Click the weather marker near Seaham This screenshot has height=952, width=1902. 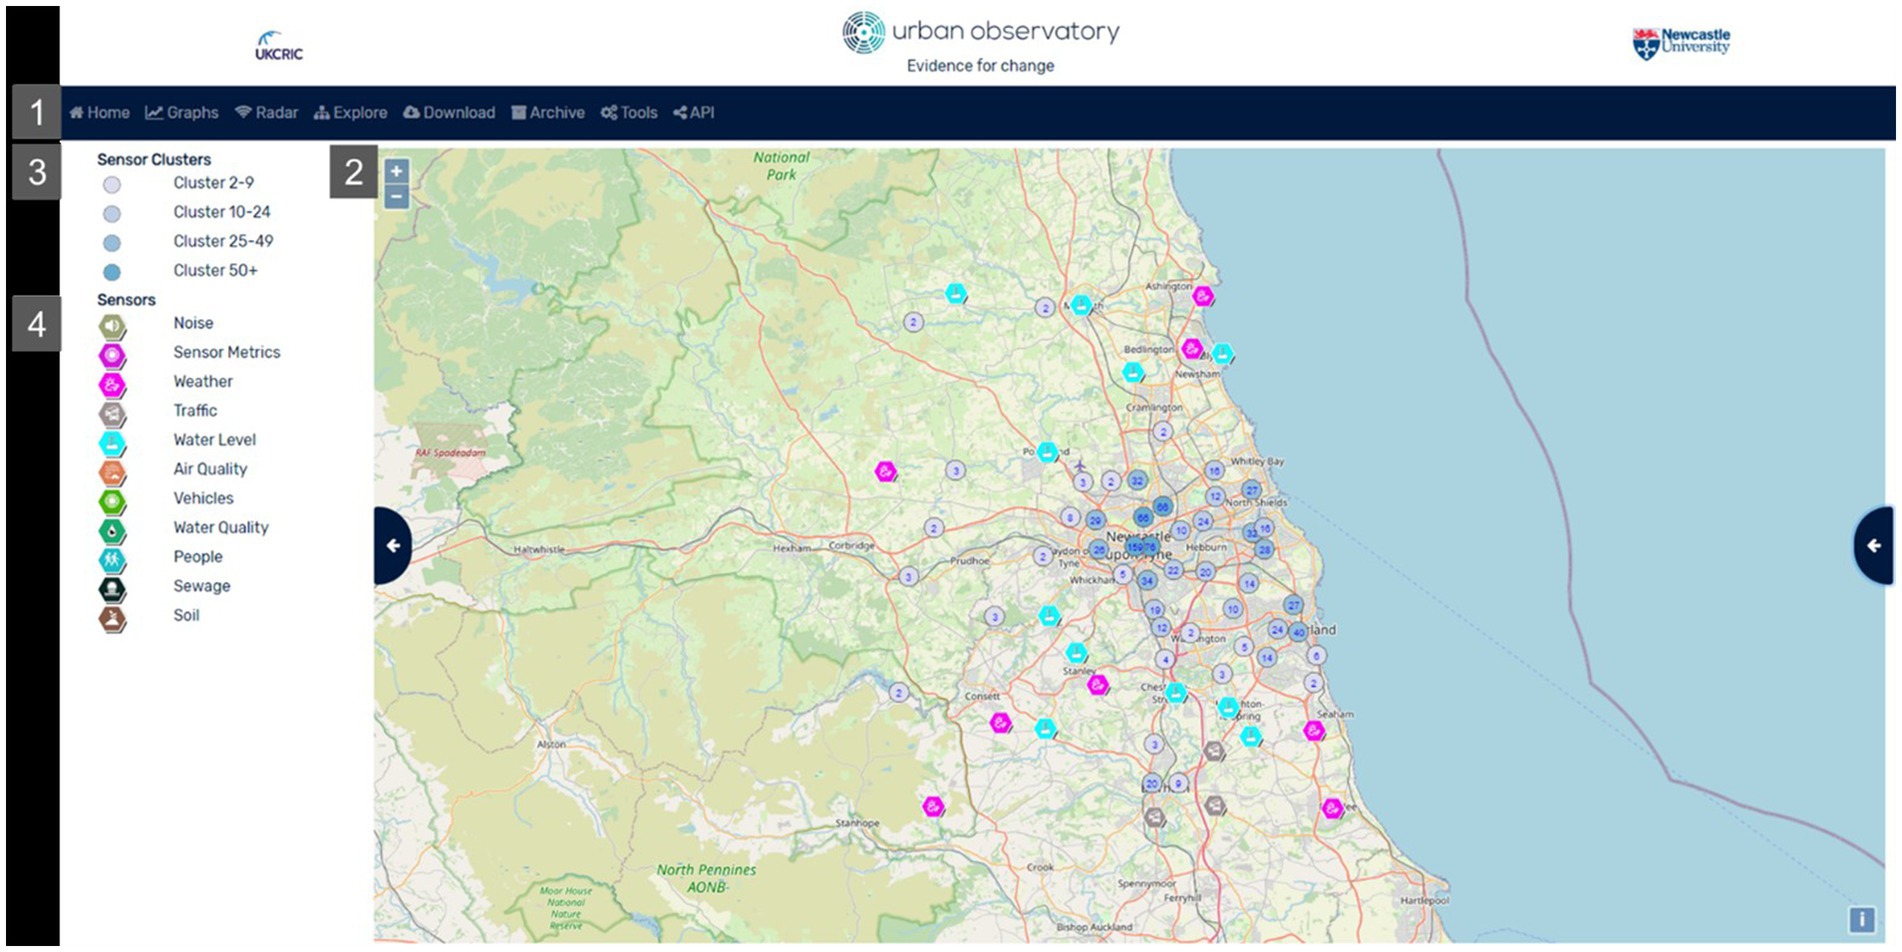tap(1314, 731)
